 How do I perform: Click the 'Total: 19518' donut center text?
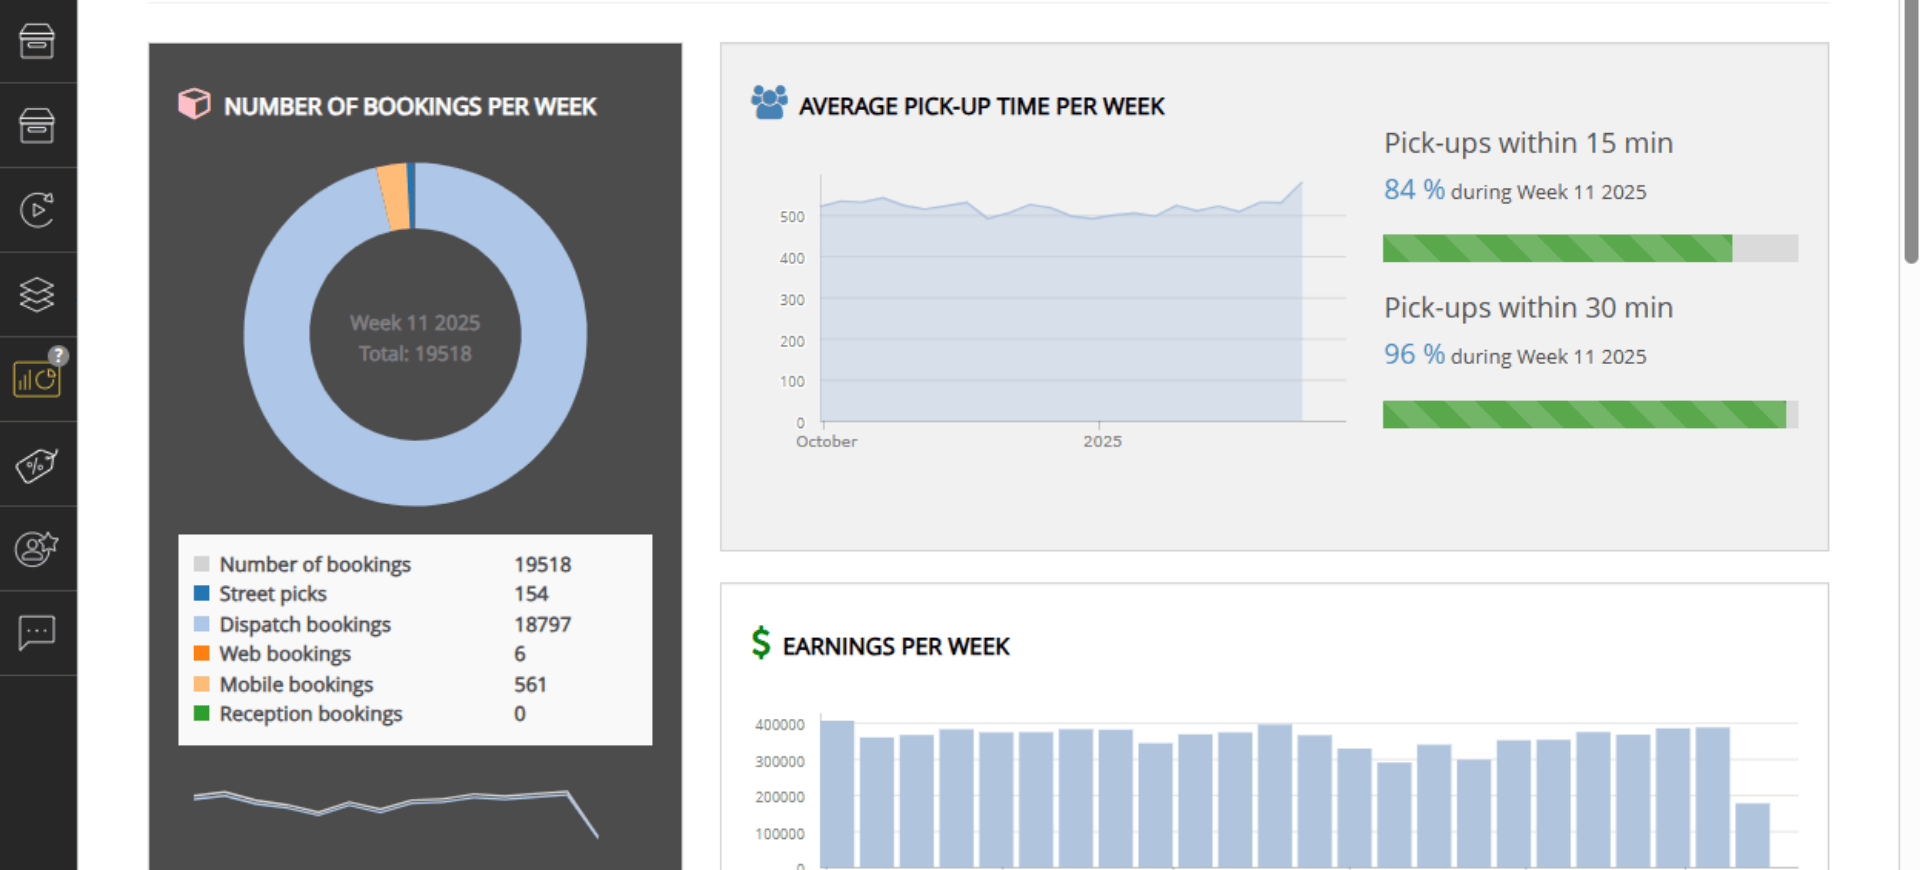point(415,353)
